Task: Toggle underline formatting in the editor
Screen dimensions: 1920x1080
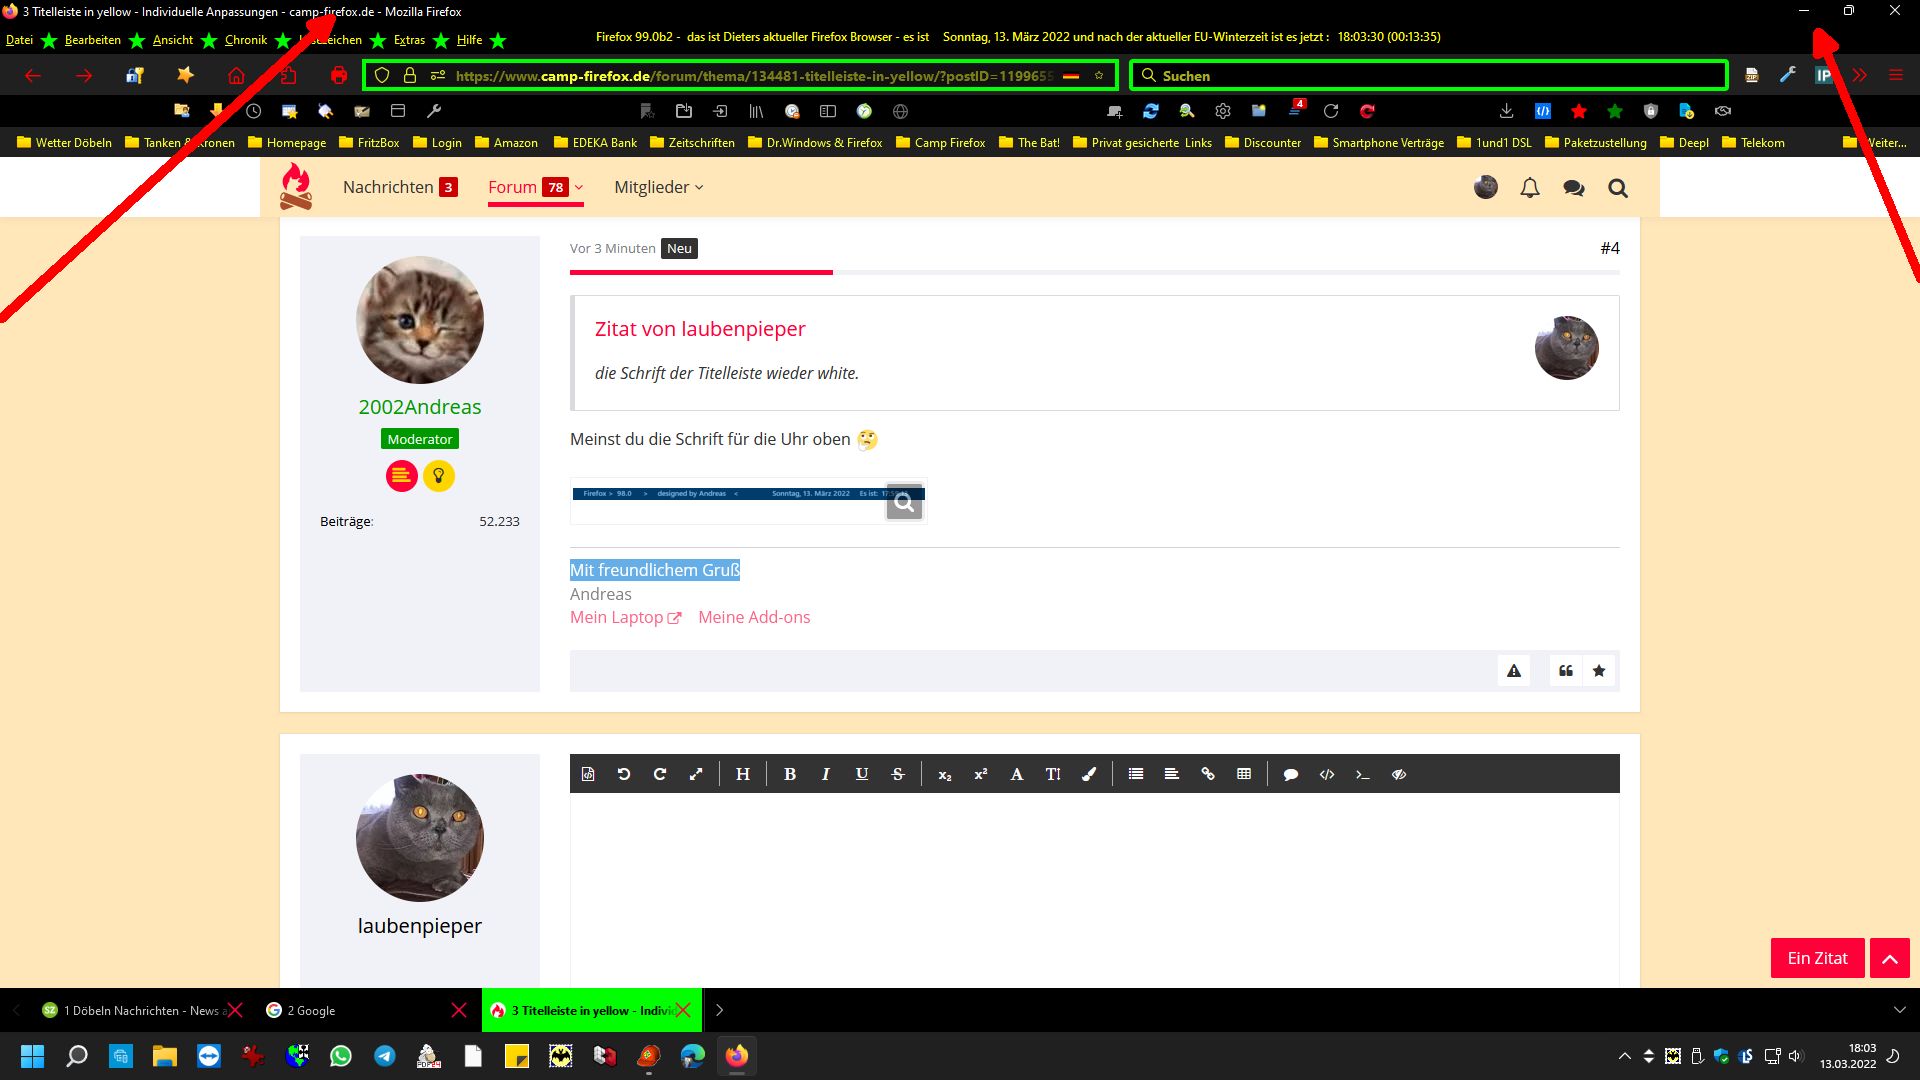Action: click(x=861, y=774)
